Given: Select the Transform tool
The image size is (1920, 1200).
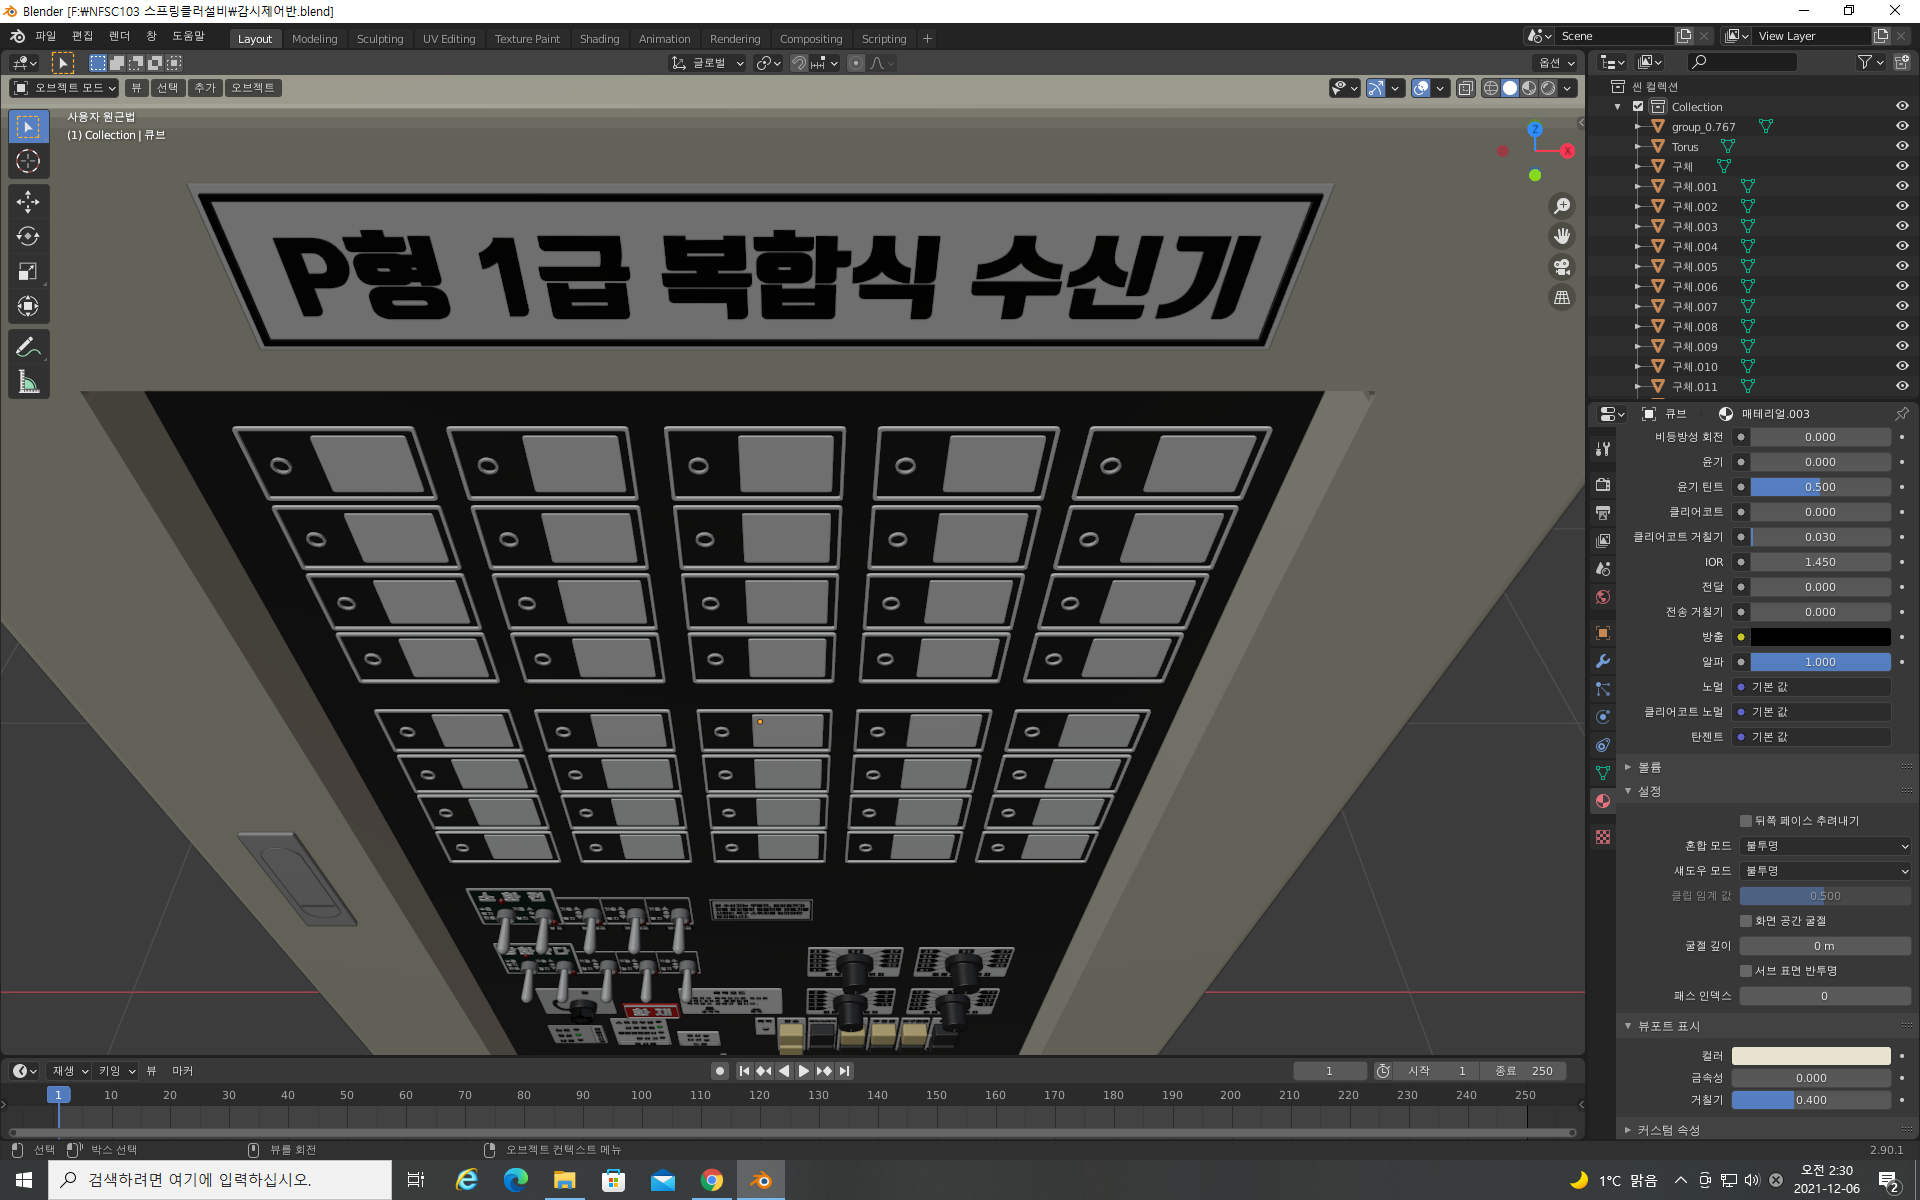Looking at the screenshot, I should (x=28, y=306).
